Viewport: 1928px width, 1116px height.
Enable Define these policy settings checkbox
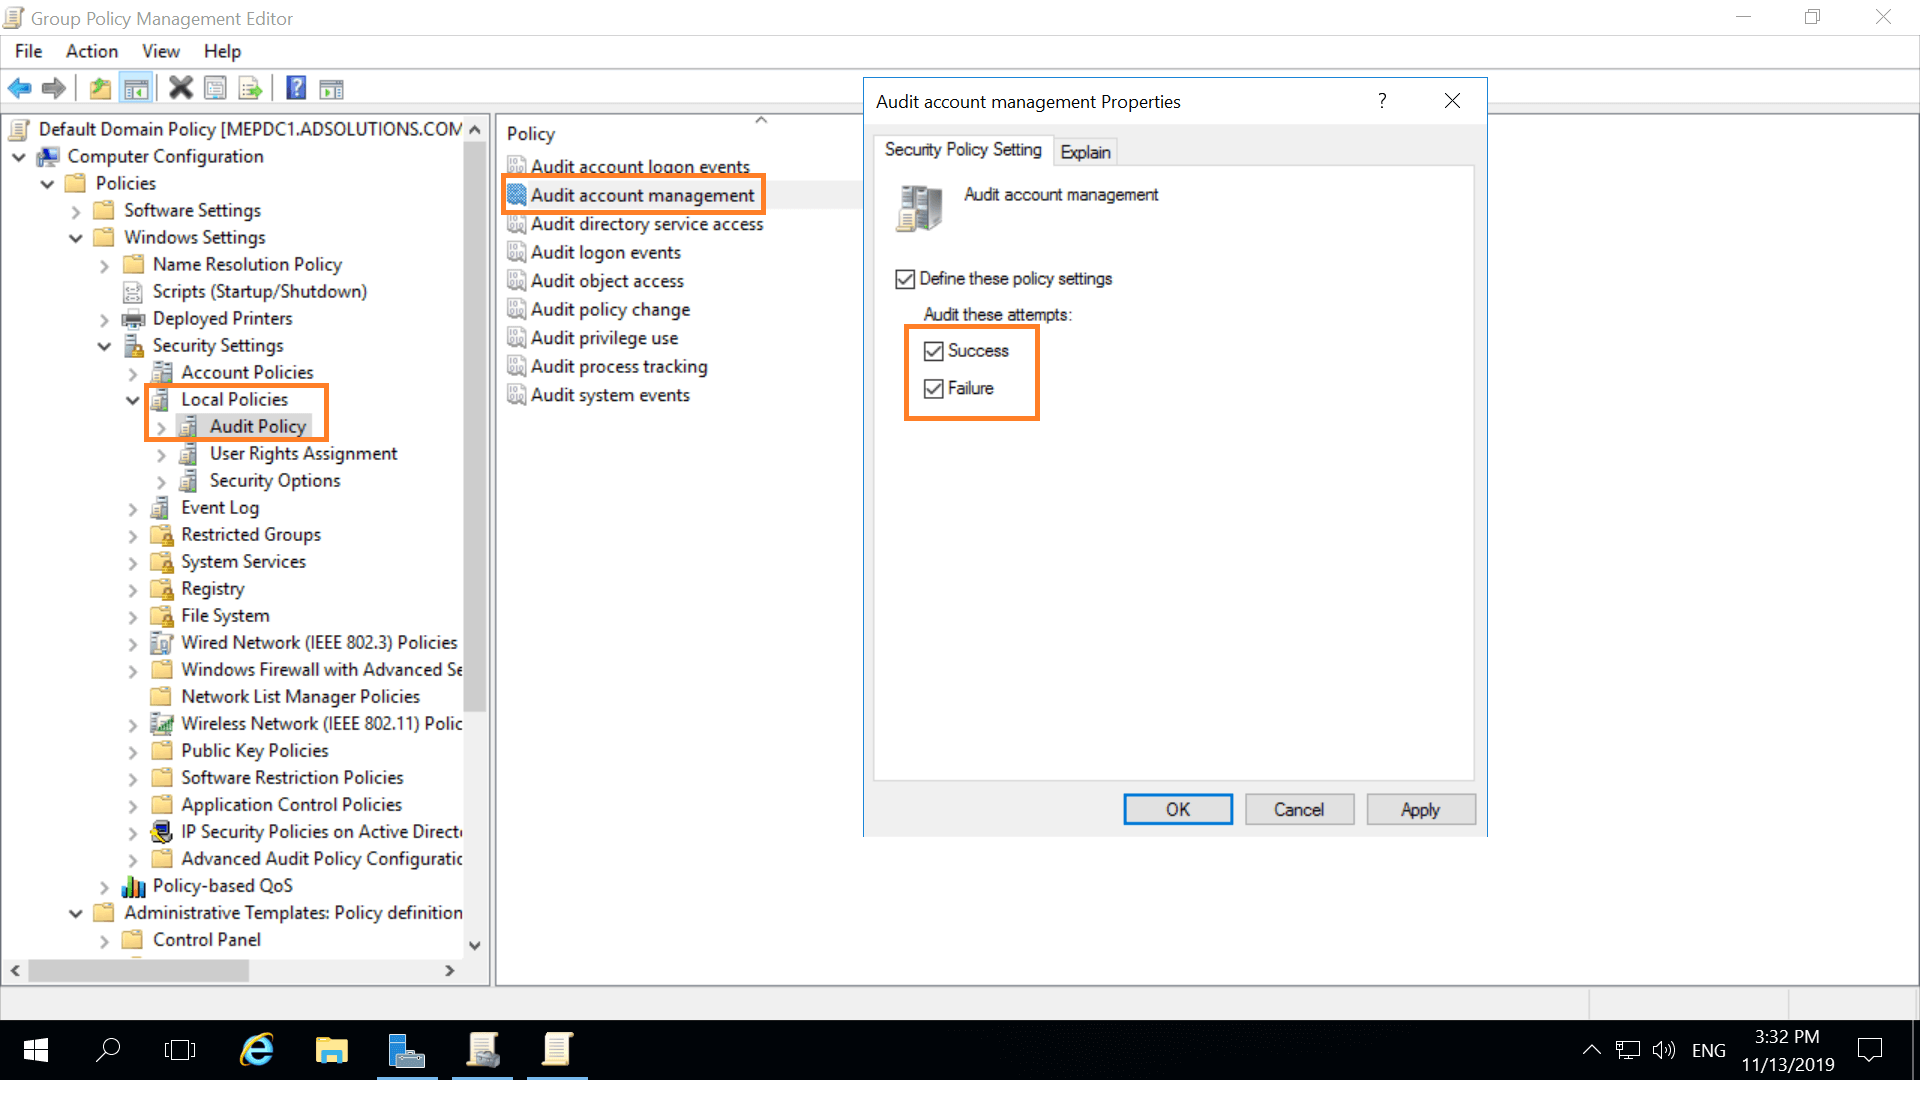pyautogui.click(x=904, y=279)
